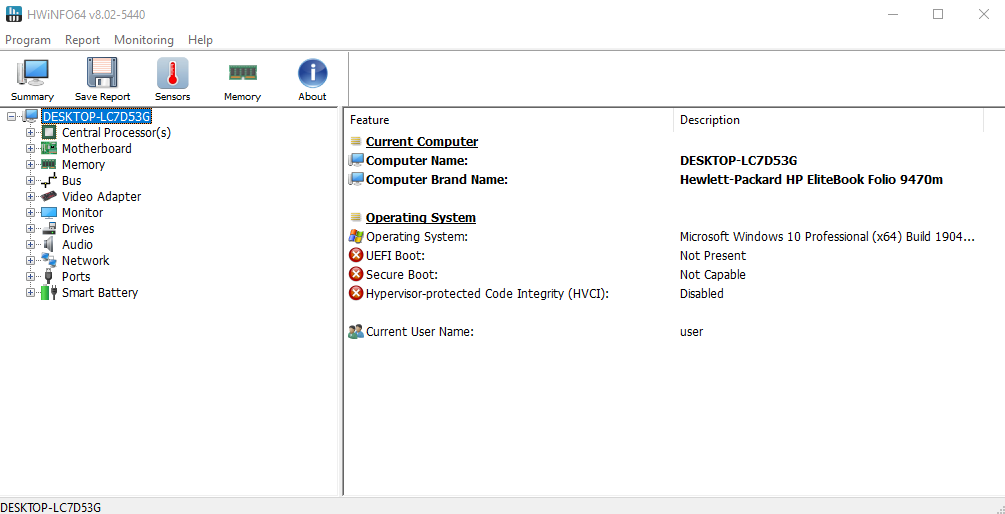Click the Current Computer section heading

(422, 142)
